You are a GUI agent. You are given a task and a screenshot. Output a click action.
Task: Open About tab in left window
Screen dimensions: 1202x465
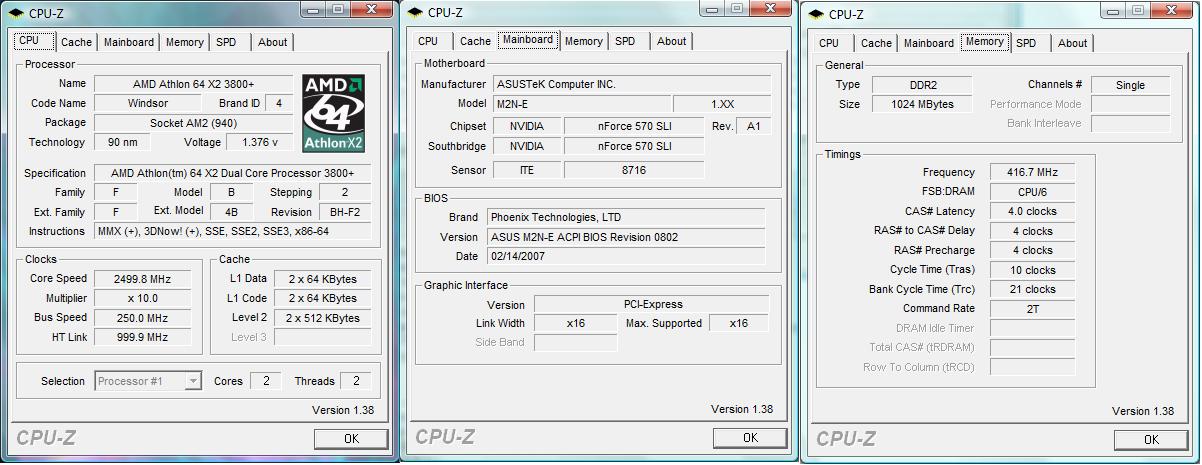(x=272, y=42)
